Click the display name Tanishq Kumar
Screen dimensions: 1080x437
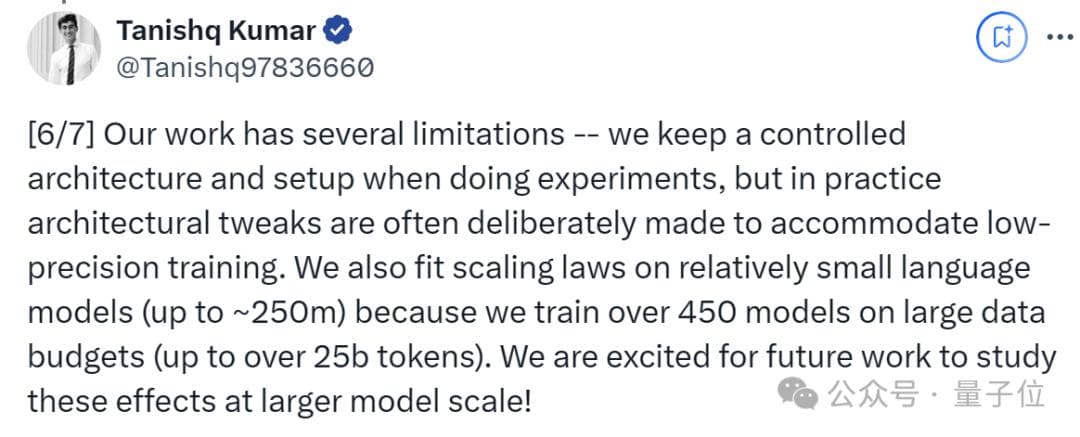[x=217, y=31]
